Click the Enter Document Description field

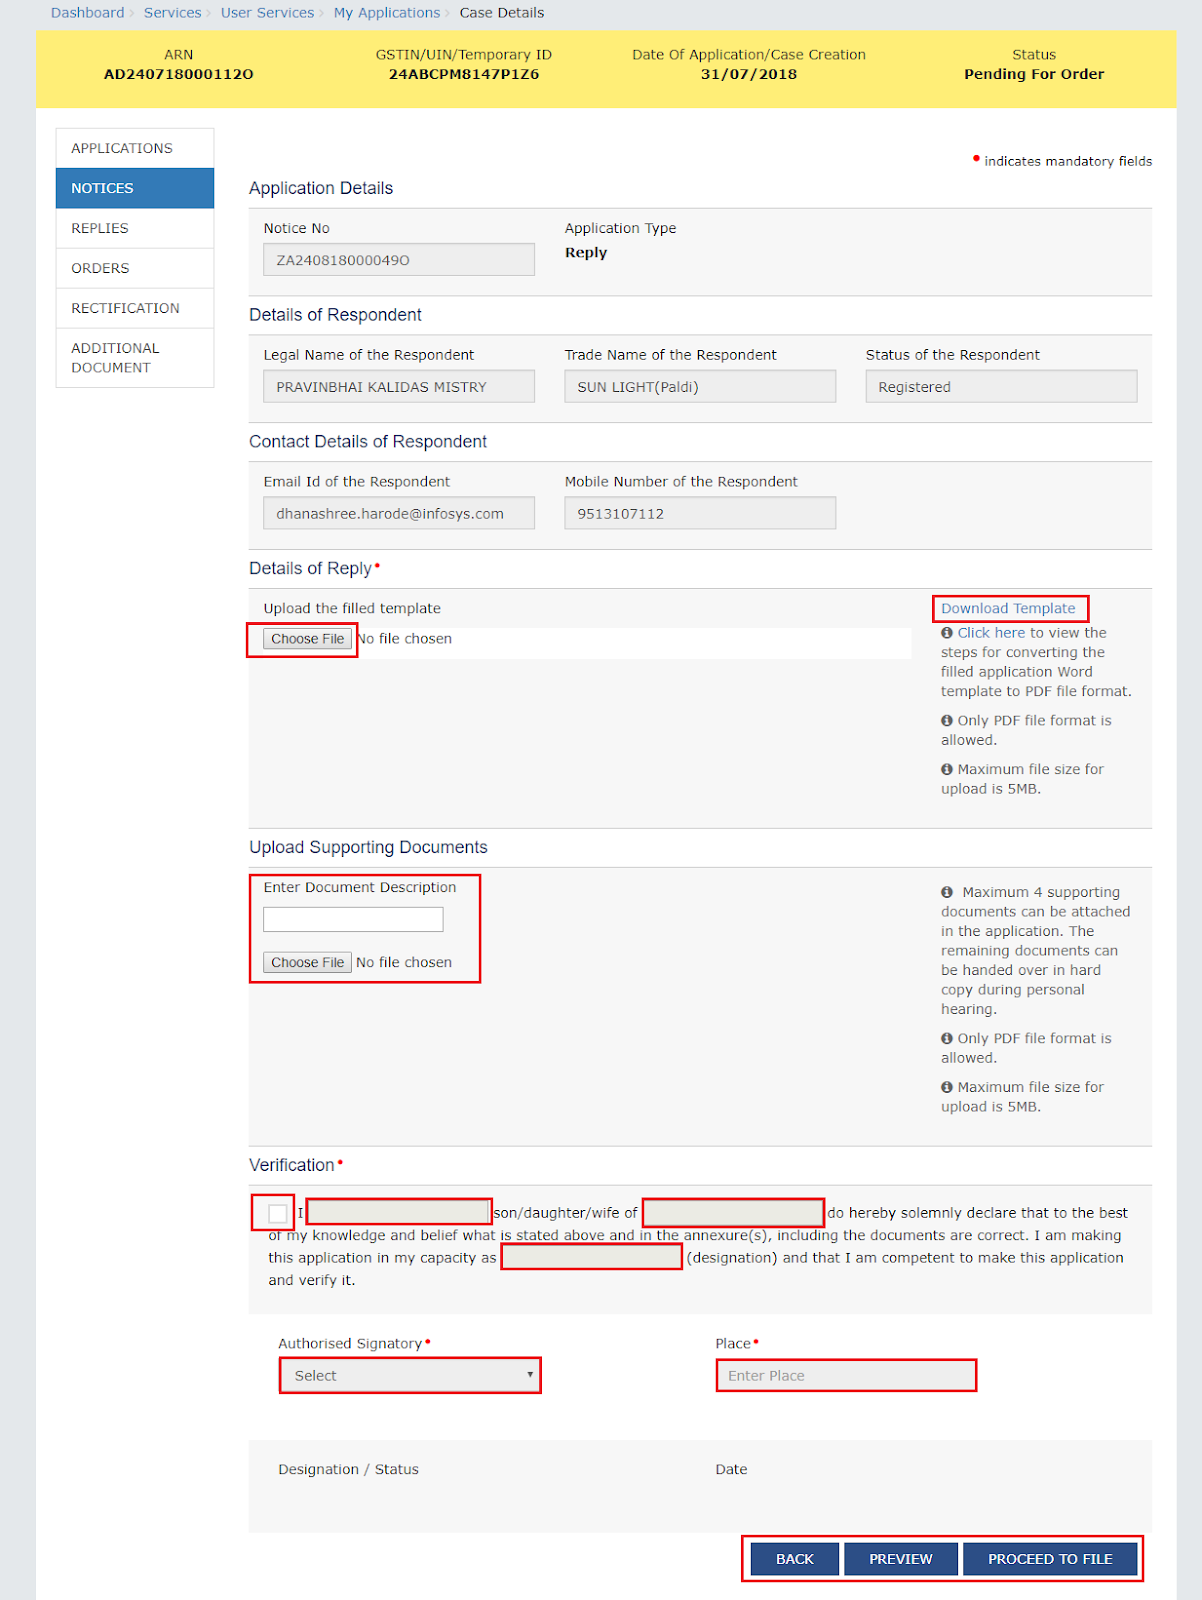[353, 919]
